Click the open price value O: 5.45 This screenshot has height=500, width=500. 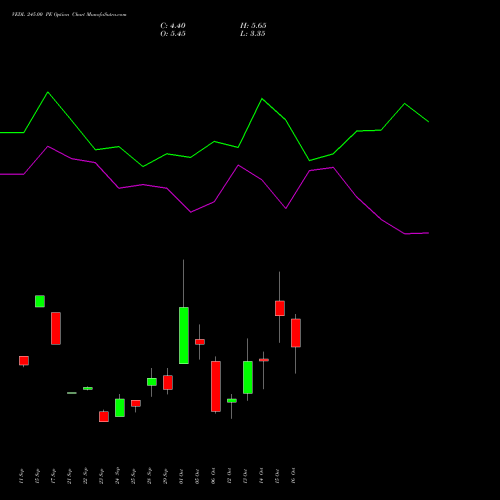point(173,34)
